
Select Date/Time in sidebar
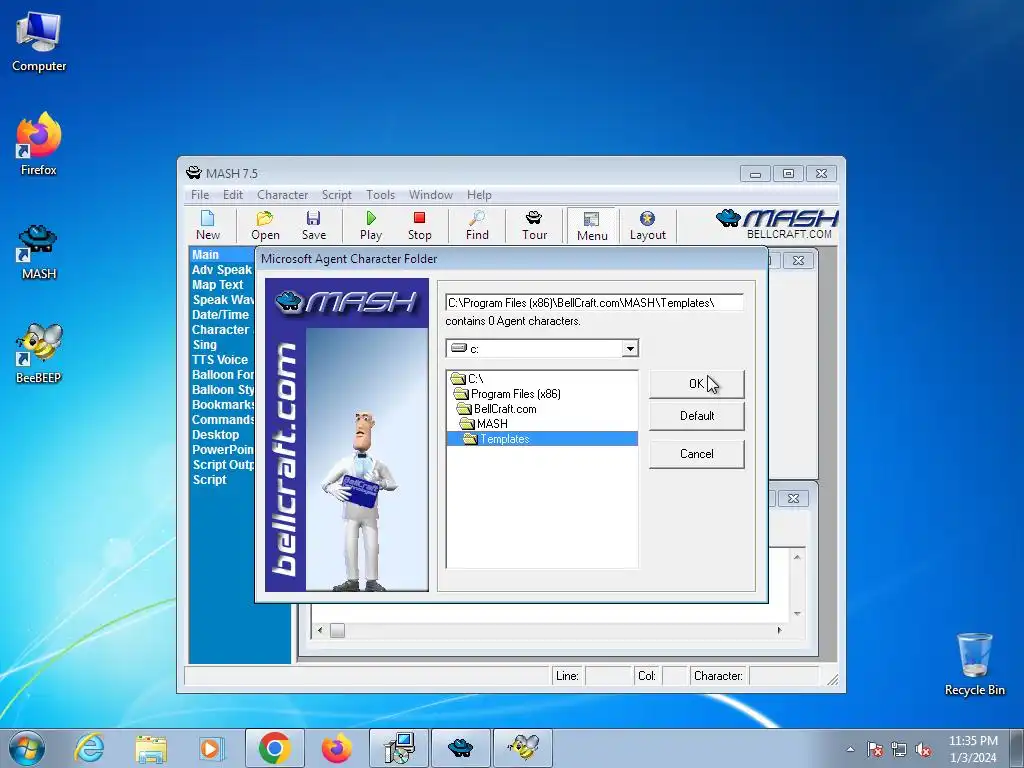pos(222,315)
